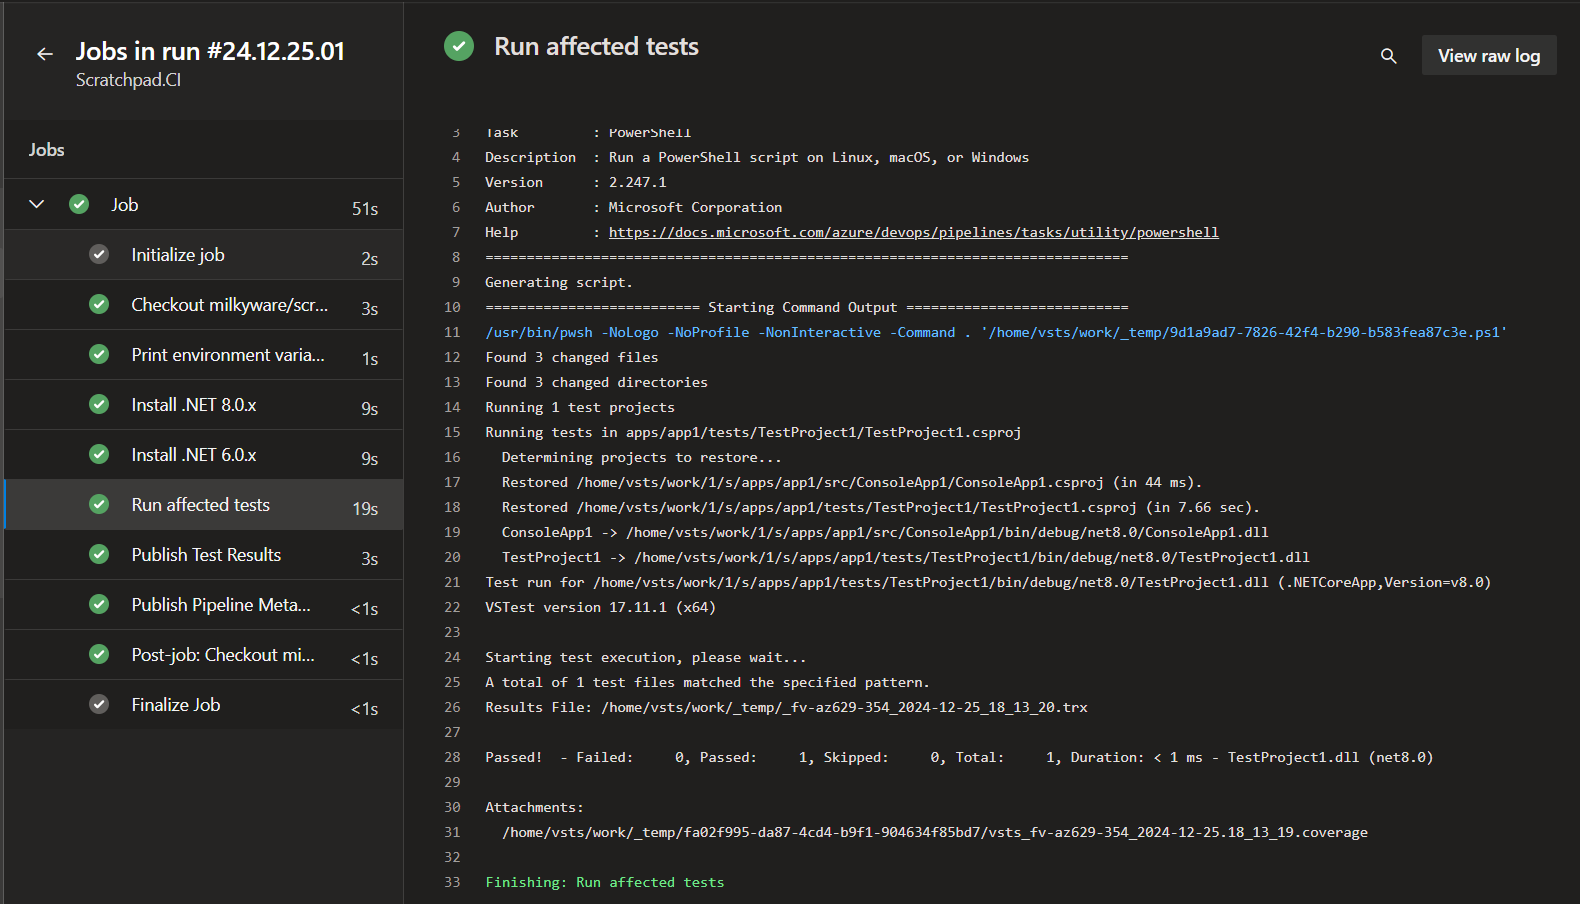Collapse the Job group chevron
This screenshot has width=1580, height=904.
[37, 204]
